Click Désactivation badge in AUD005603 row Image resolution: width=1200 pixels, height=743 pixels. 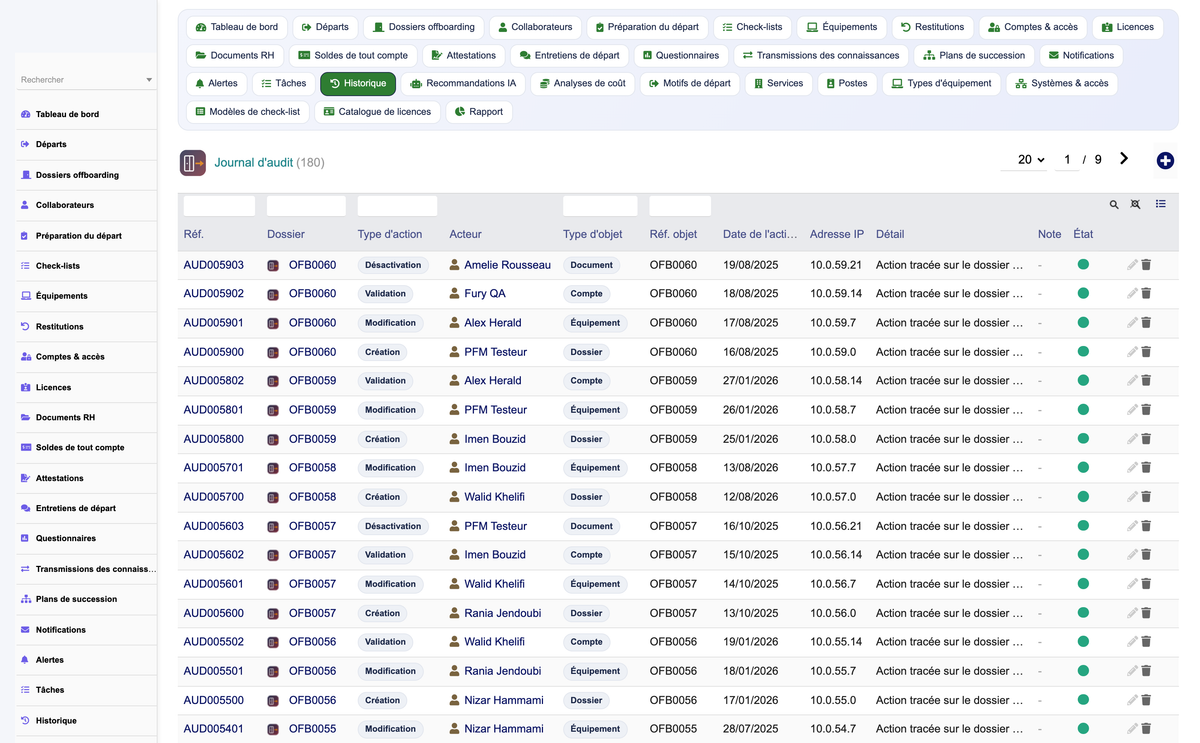(393, 526)
